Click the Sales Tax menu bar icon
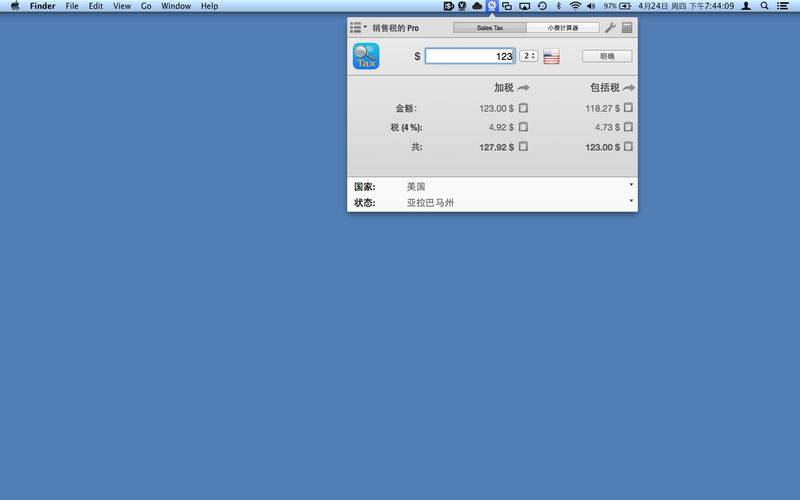The height and width of the screenshot is (500, 800). click(492, 6)
